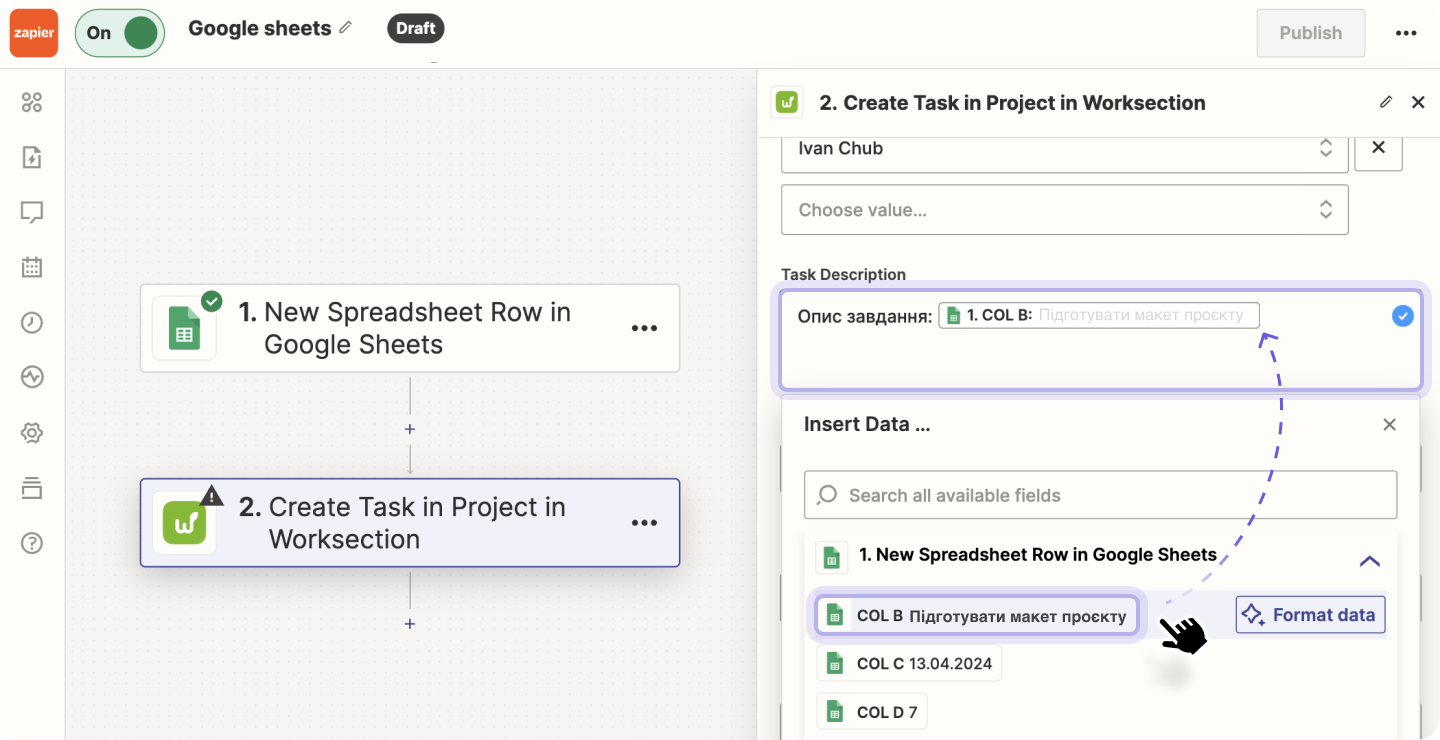Open the three-dot menu on step 2

644,522
